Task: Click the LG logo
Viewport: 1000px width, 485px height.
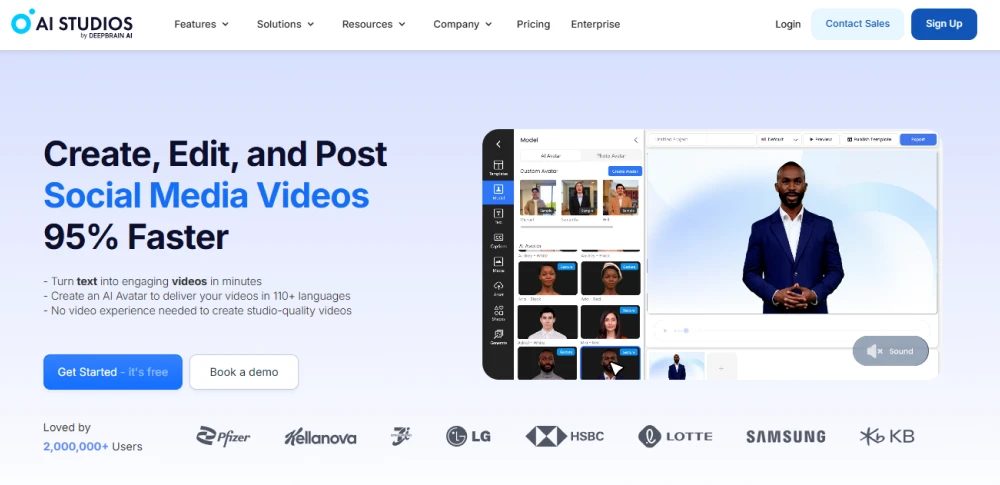Action: tap(468, 436)
